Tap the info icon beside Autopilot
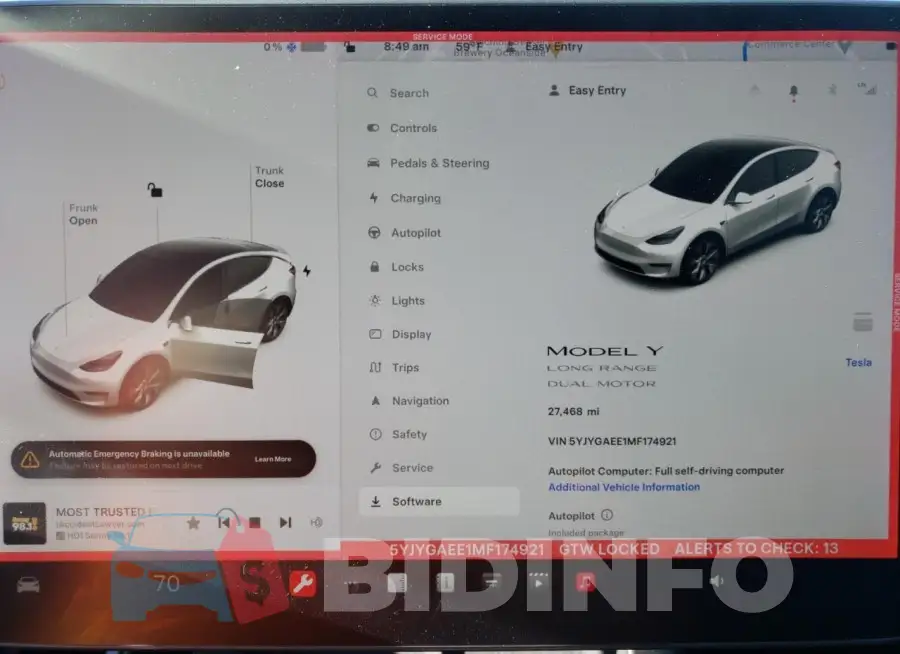Viewport: 900px width, 654px height. [607, 515]
